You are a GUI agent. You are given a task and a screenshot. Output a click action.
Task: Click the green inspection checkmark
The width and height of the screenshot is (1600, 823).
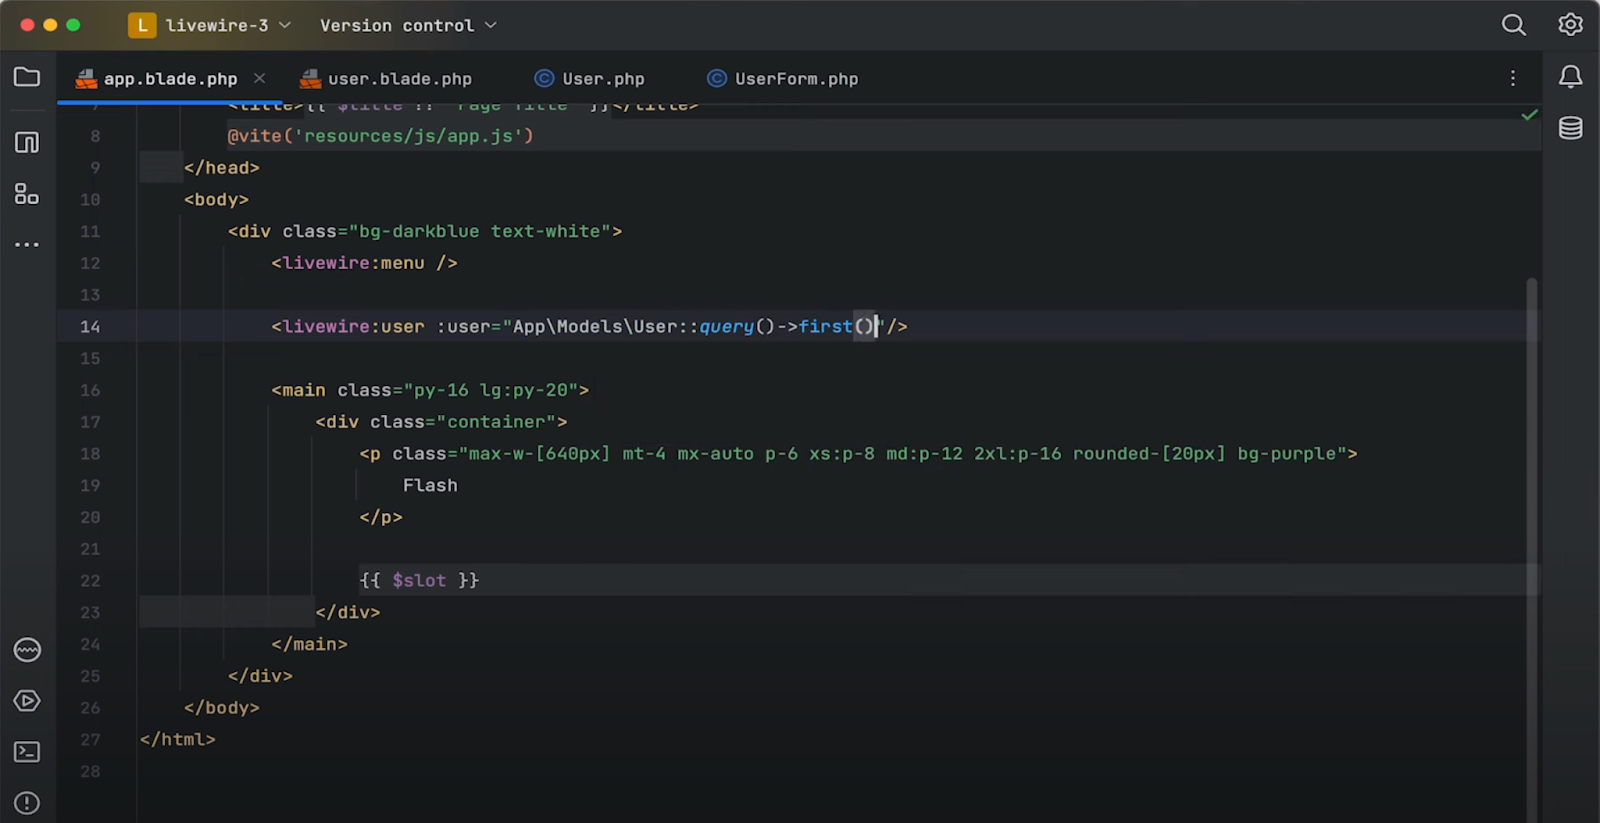pyautogui.click(x=1529, y=115)
